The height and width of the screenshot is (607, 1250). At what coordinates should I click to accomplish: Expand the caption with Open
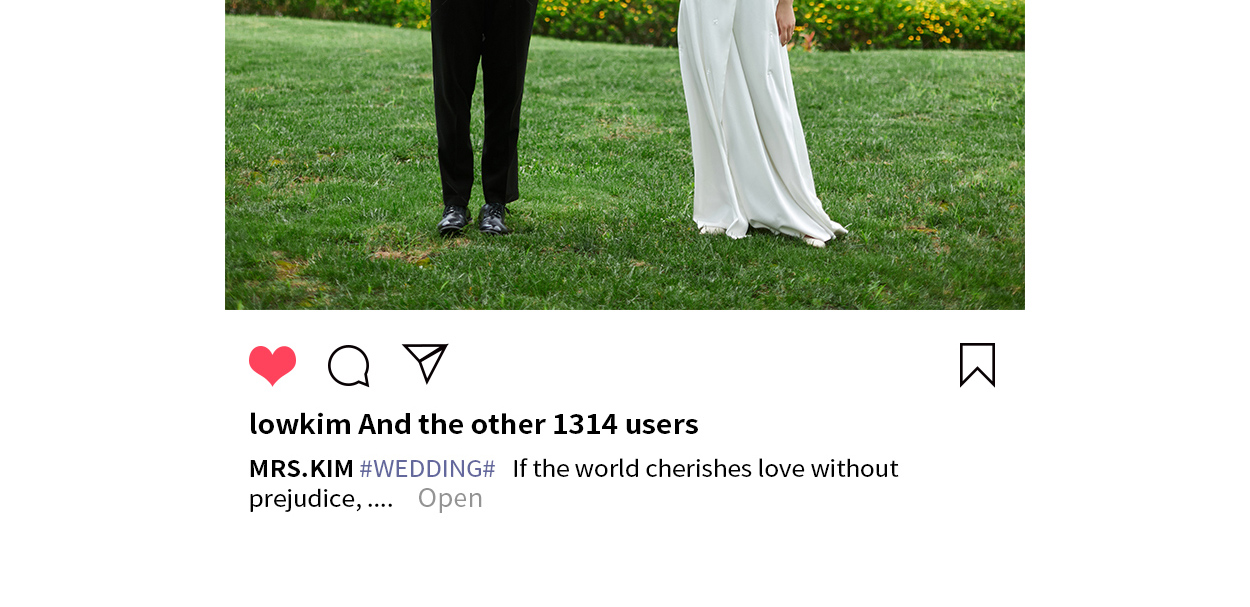click(x=450, y=498)
